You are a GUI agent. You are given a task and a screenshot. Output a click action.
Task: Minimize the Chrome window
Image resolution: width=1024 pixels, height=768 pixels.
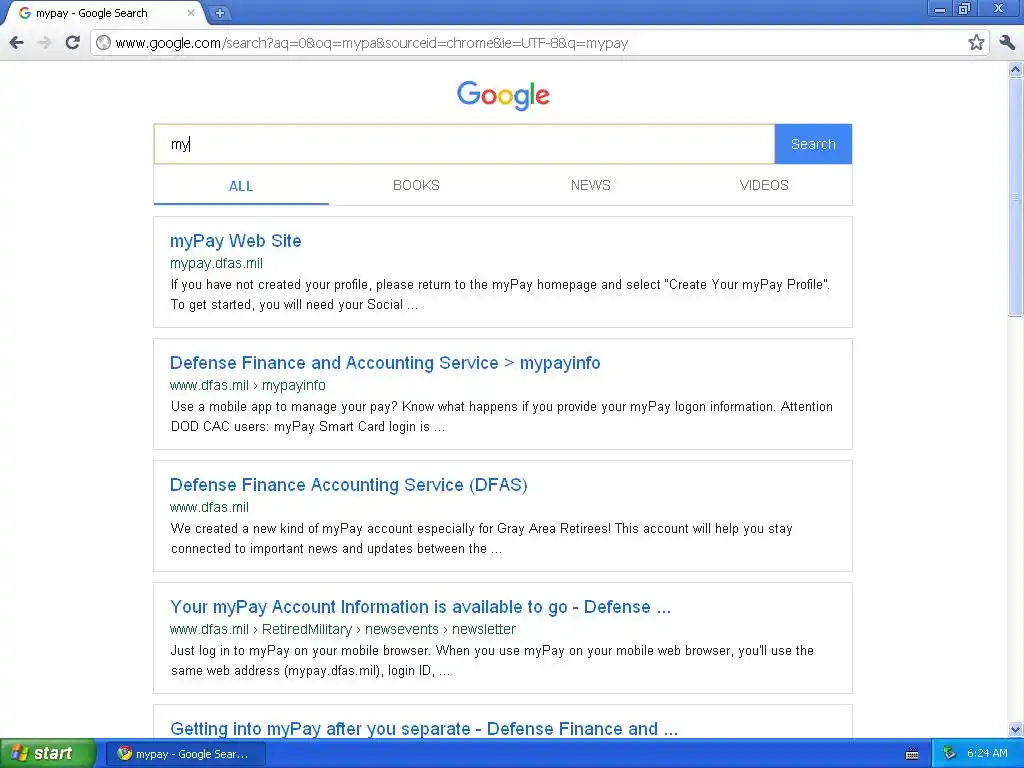(940, 9)
